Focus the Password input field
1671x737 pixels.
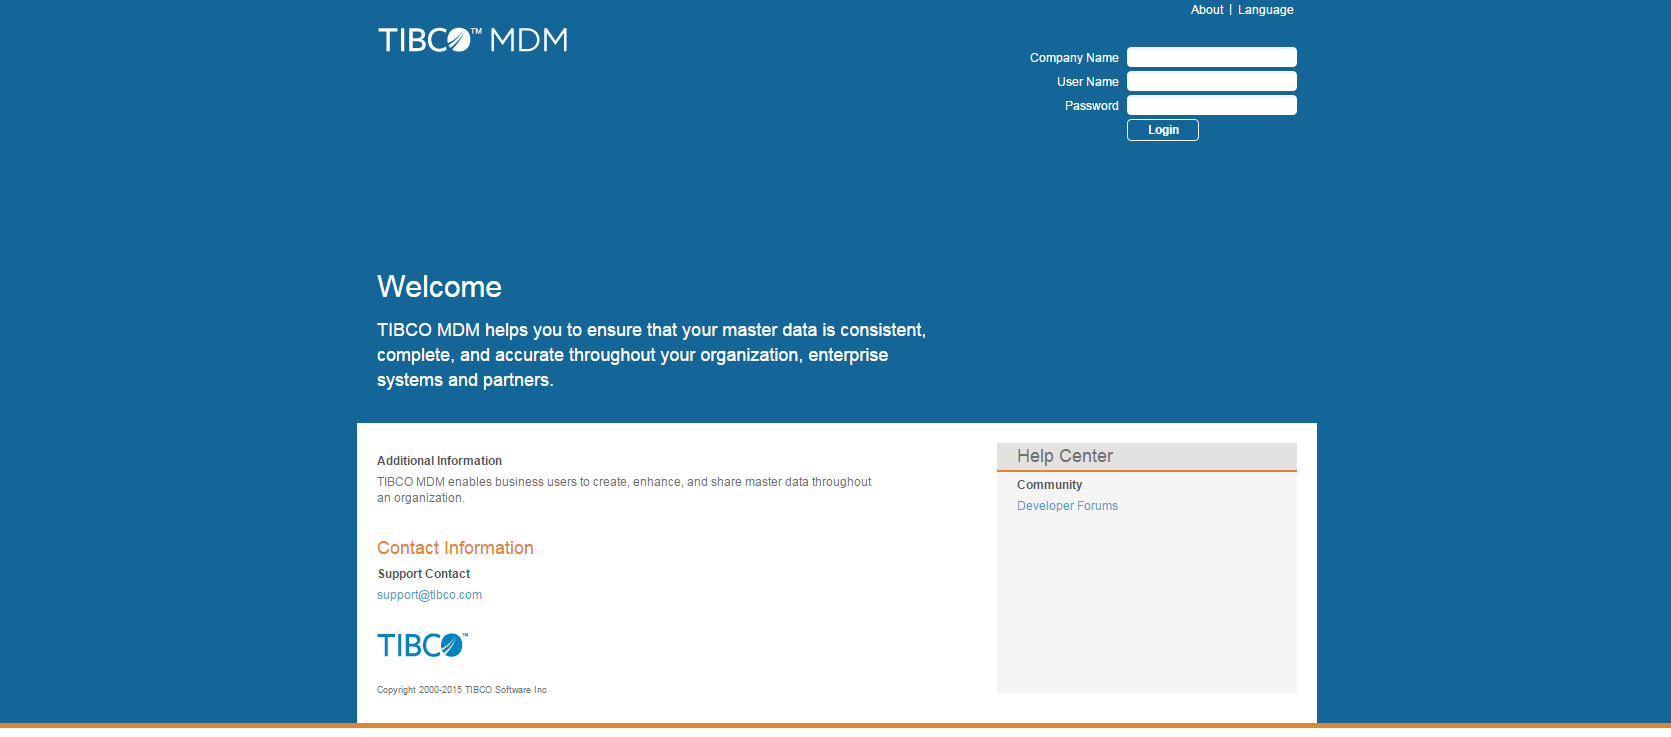coord(1211,105)
